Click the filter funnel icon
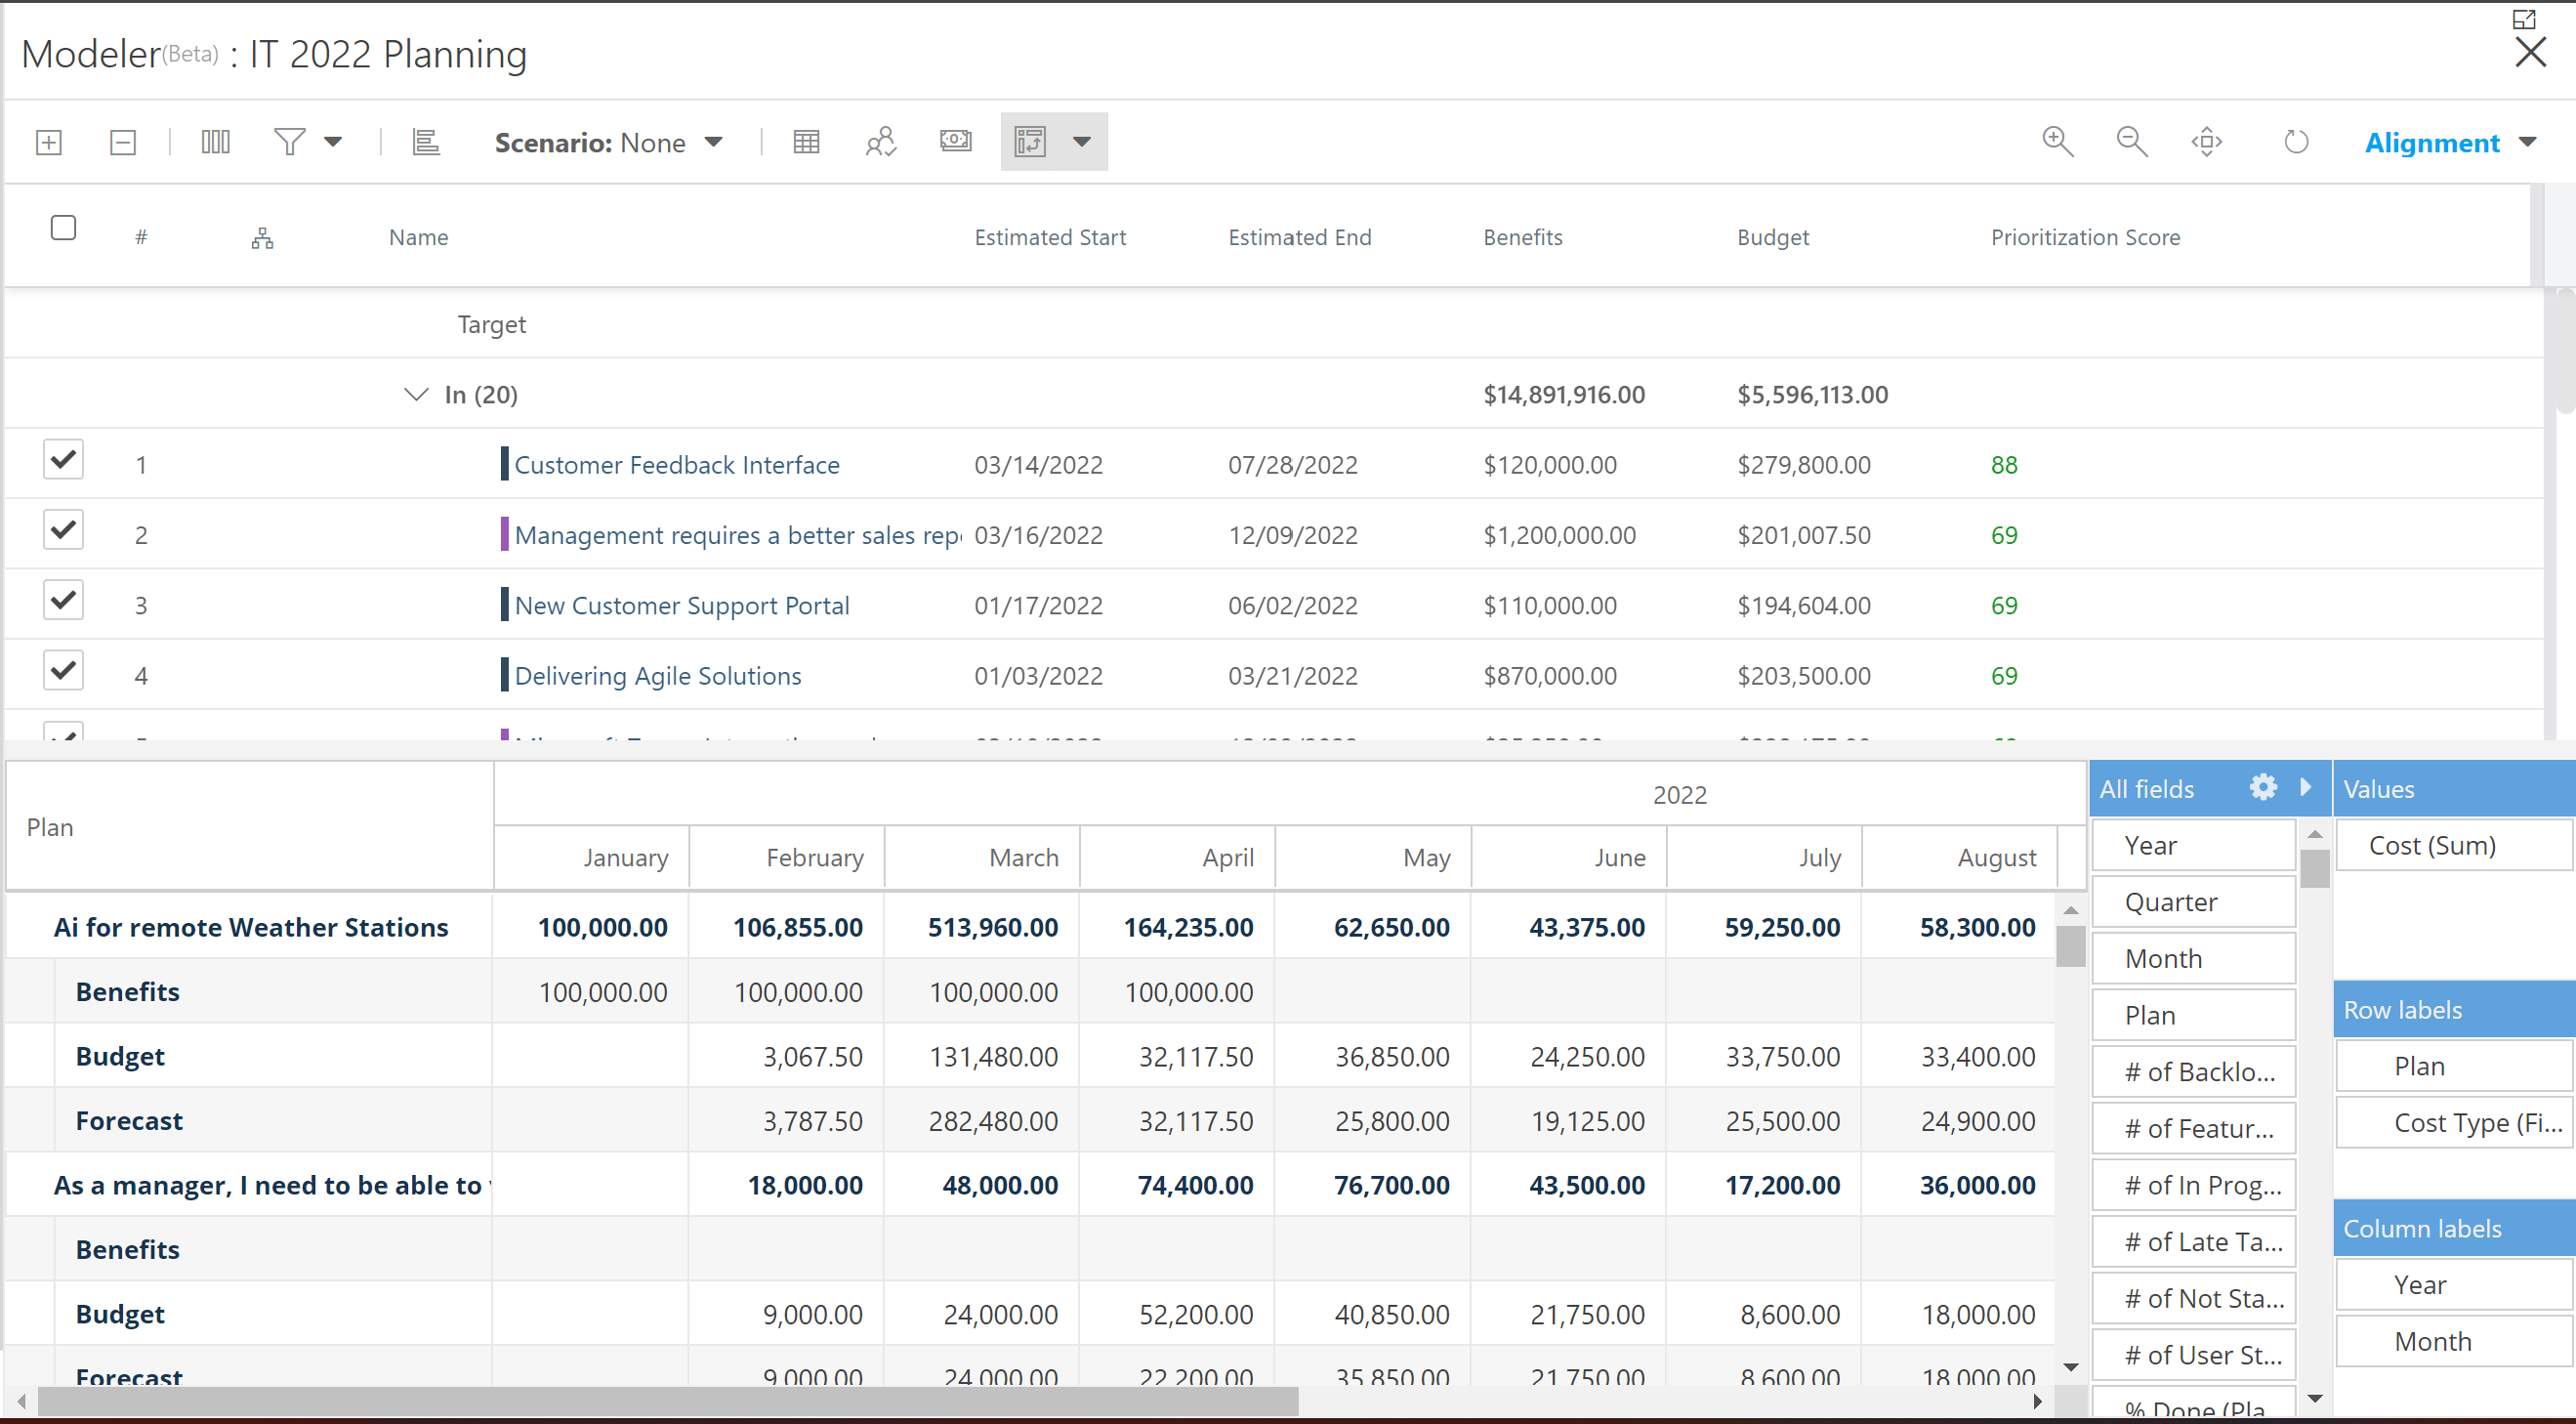The height and width of the screenshot is (1424, 2576). (289, 142)
